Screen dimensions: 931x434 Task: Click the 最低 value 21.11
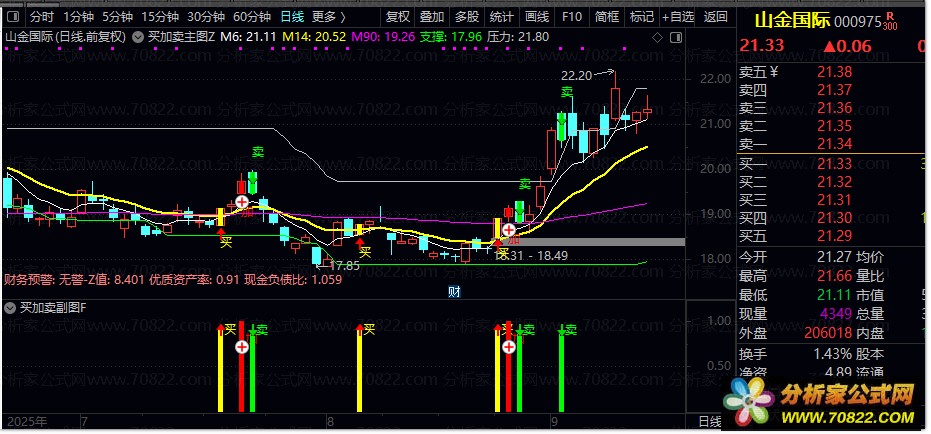coord(834,295)
